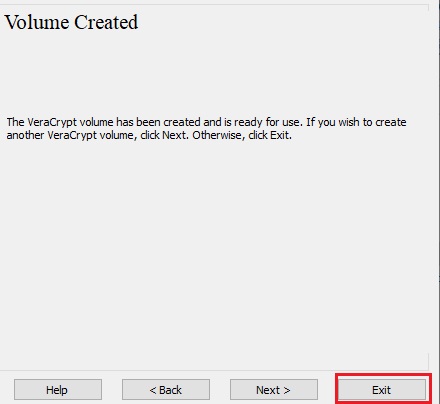Click the word "The" starting the message
Image resolution: width=440 pixels, height=404 pixels.
(x=16, y=122)
